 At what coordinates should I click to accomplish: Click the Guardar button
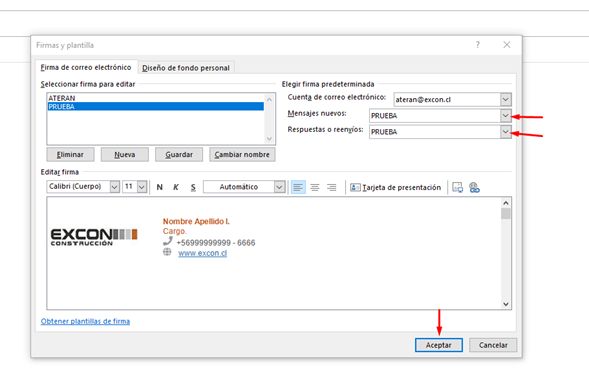[x=179, y=154]
